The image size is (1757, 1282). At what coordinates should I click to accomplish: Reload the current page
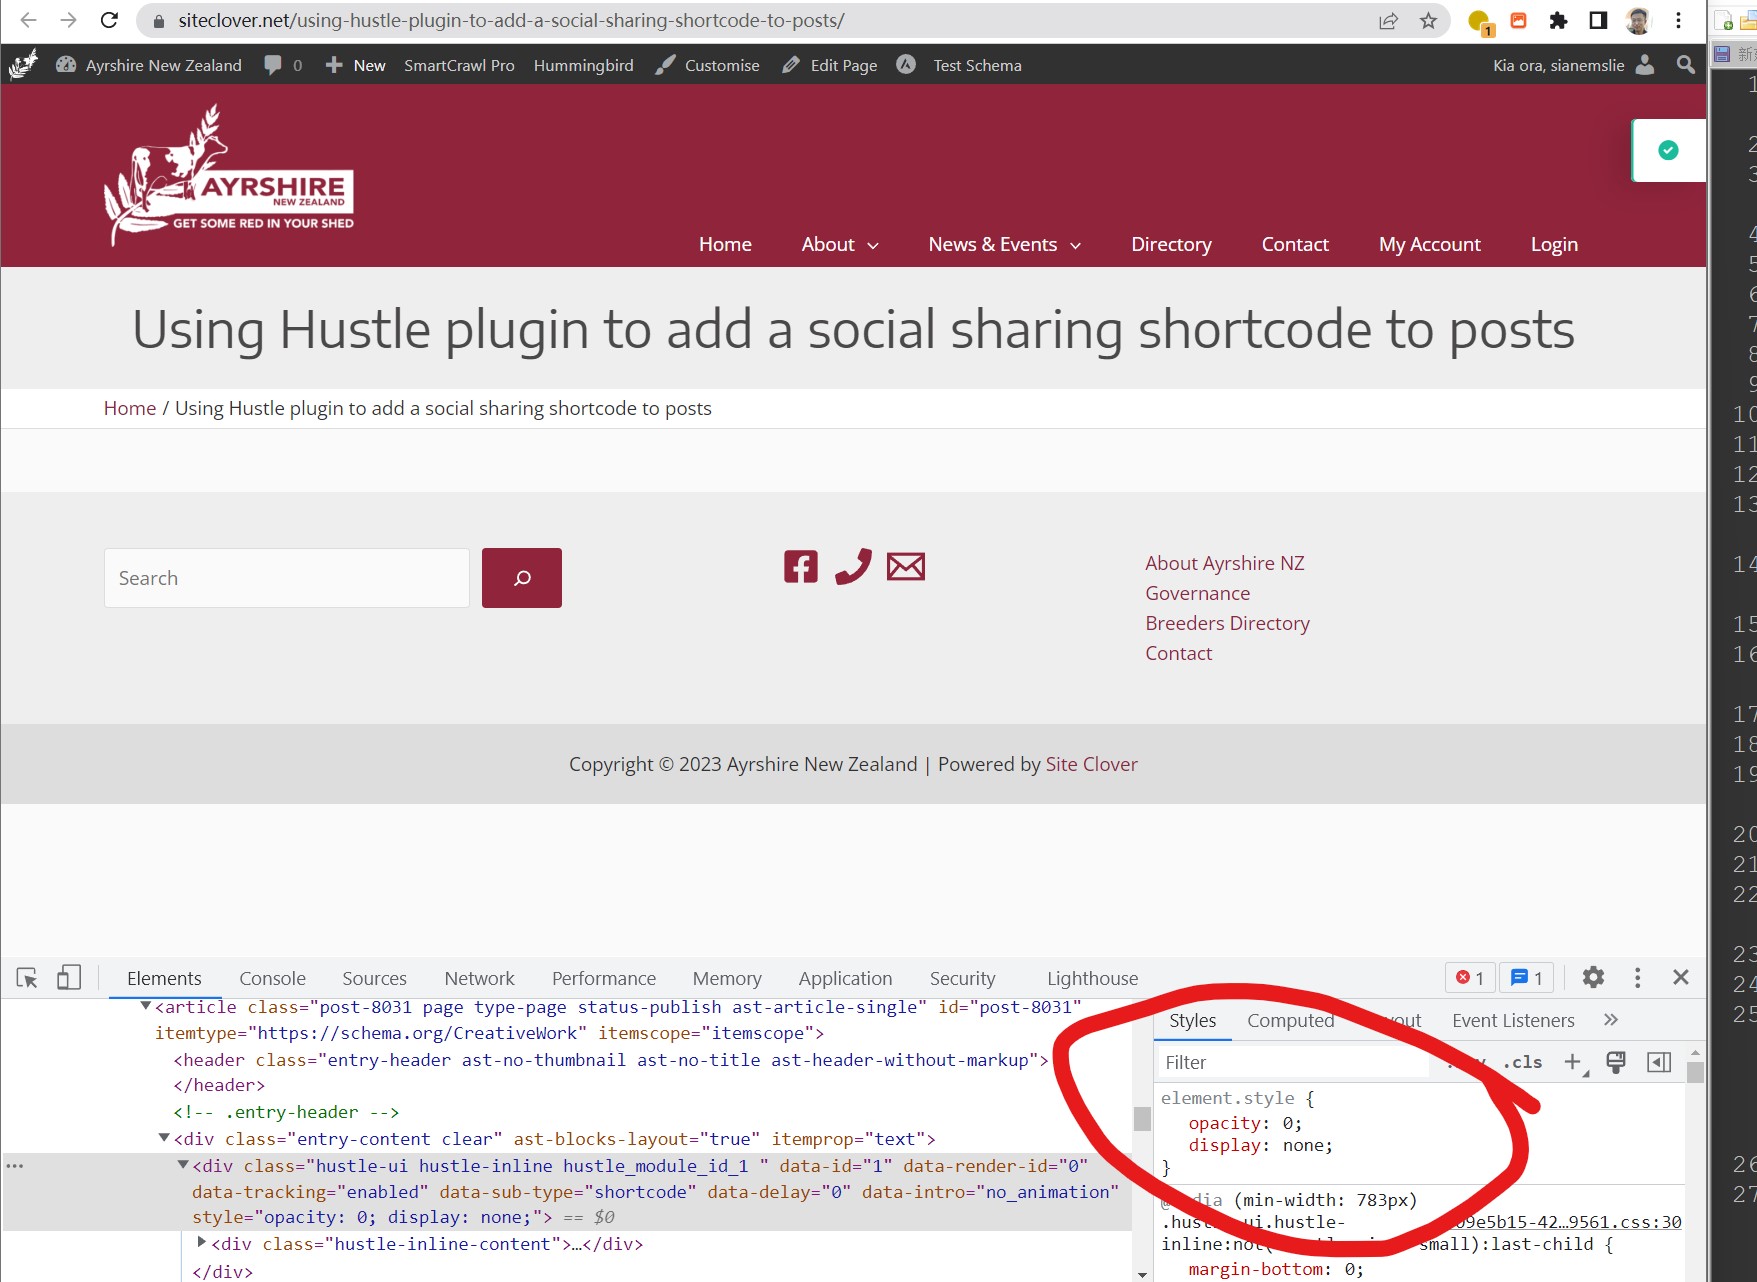109,20
